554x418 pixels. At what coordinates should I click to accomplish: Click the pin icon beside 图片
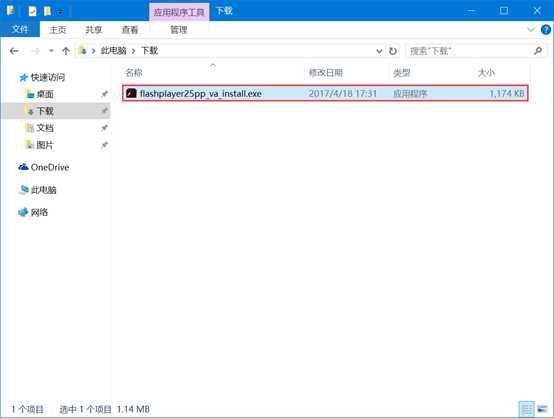click(104, 145)
